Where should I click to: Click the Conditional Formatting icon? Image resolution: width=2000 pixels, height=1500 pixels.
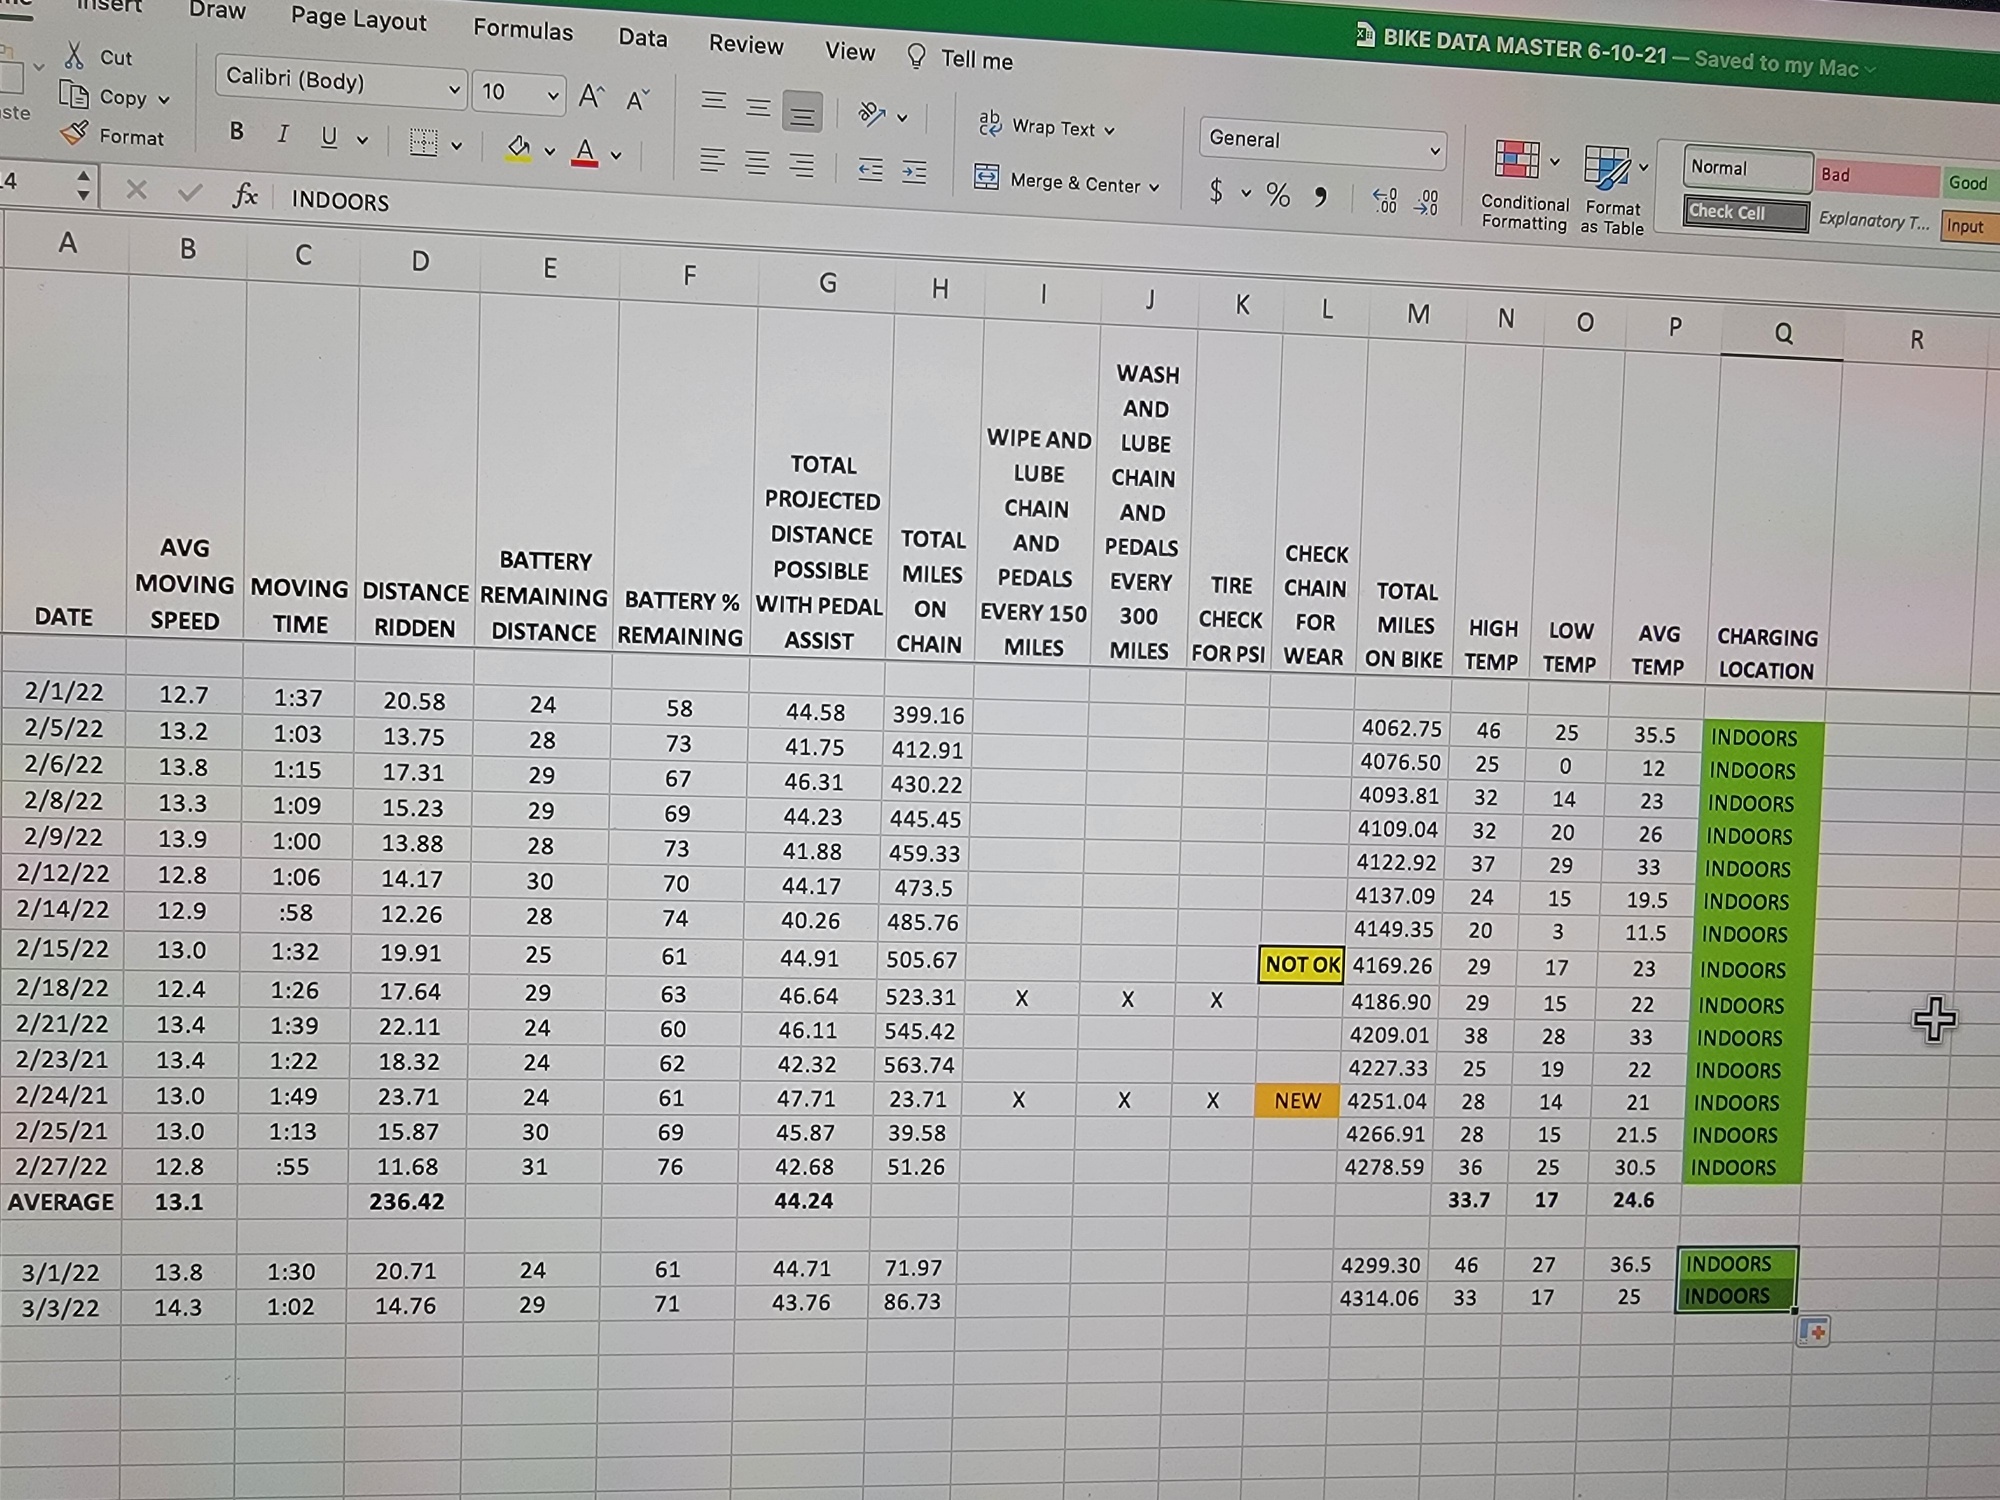point(1517,160)
